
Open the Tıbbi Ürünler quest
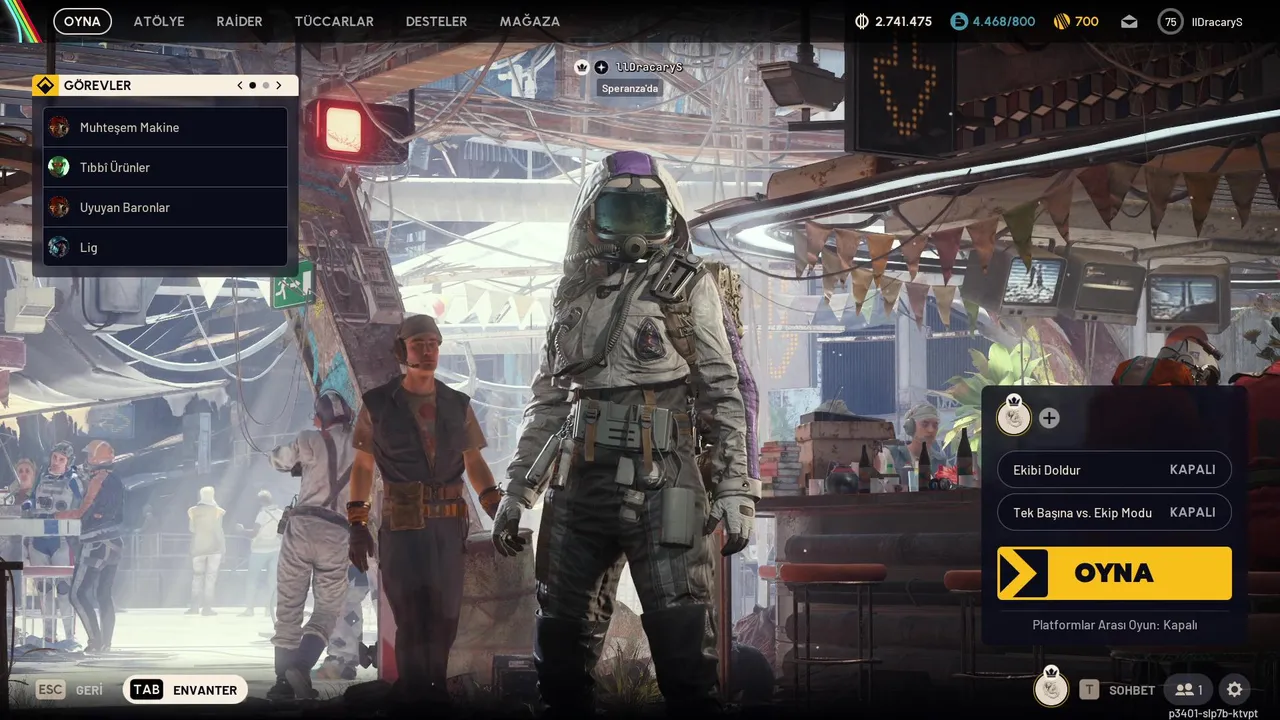[x=165, y=167]
